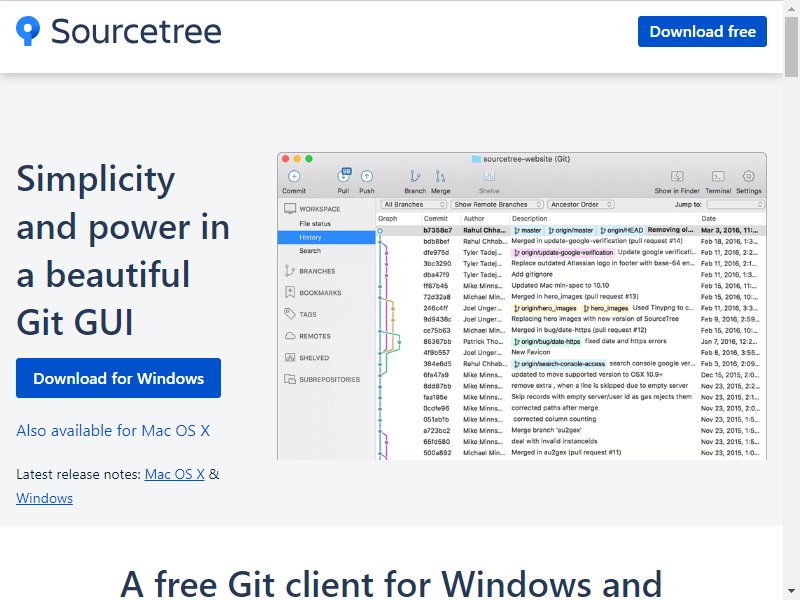Select Search in the sidebar

310,251
